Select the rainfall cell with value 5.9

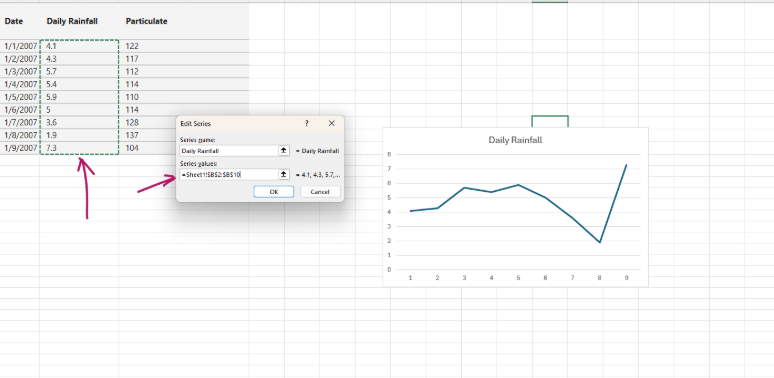79,97
